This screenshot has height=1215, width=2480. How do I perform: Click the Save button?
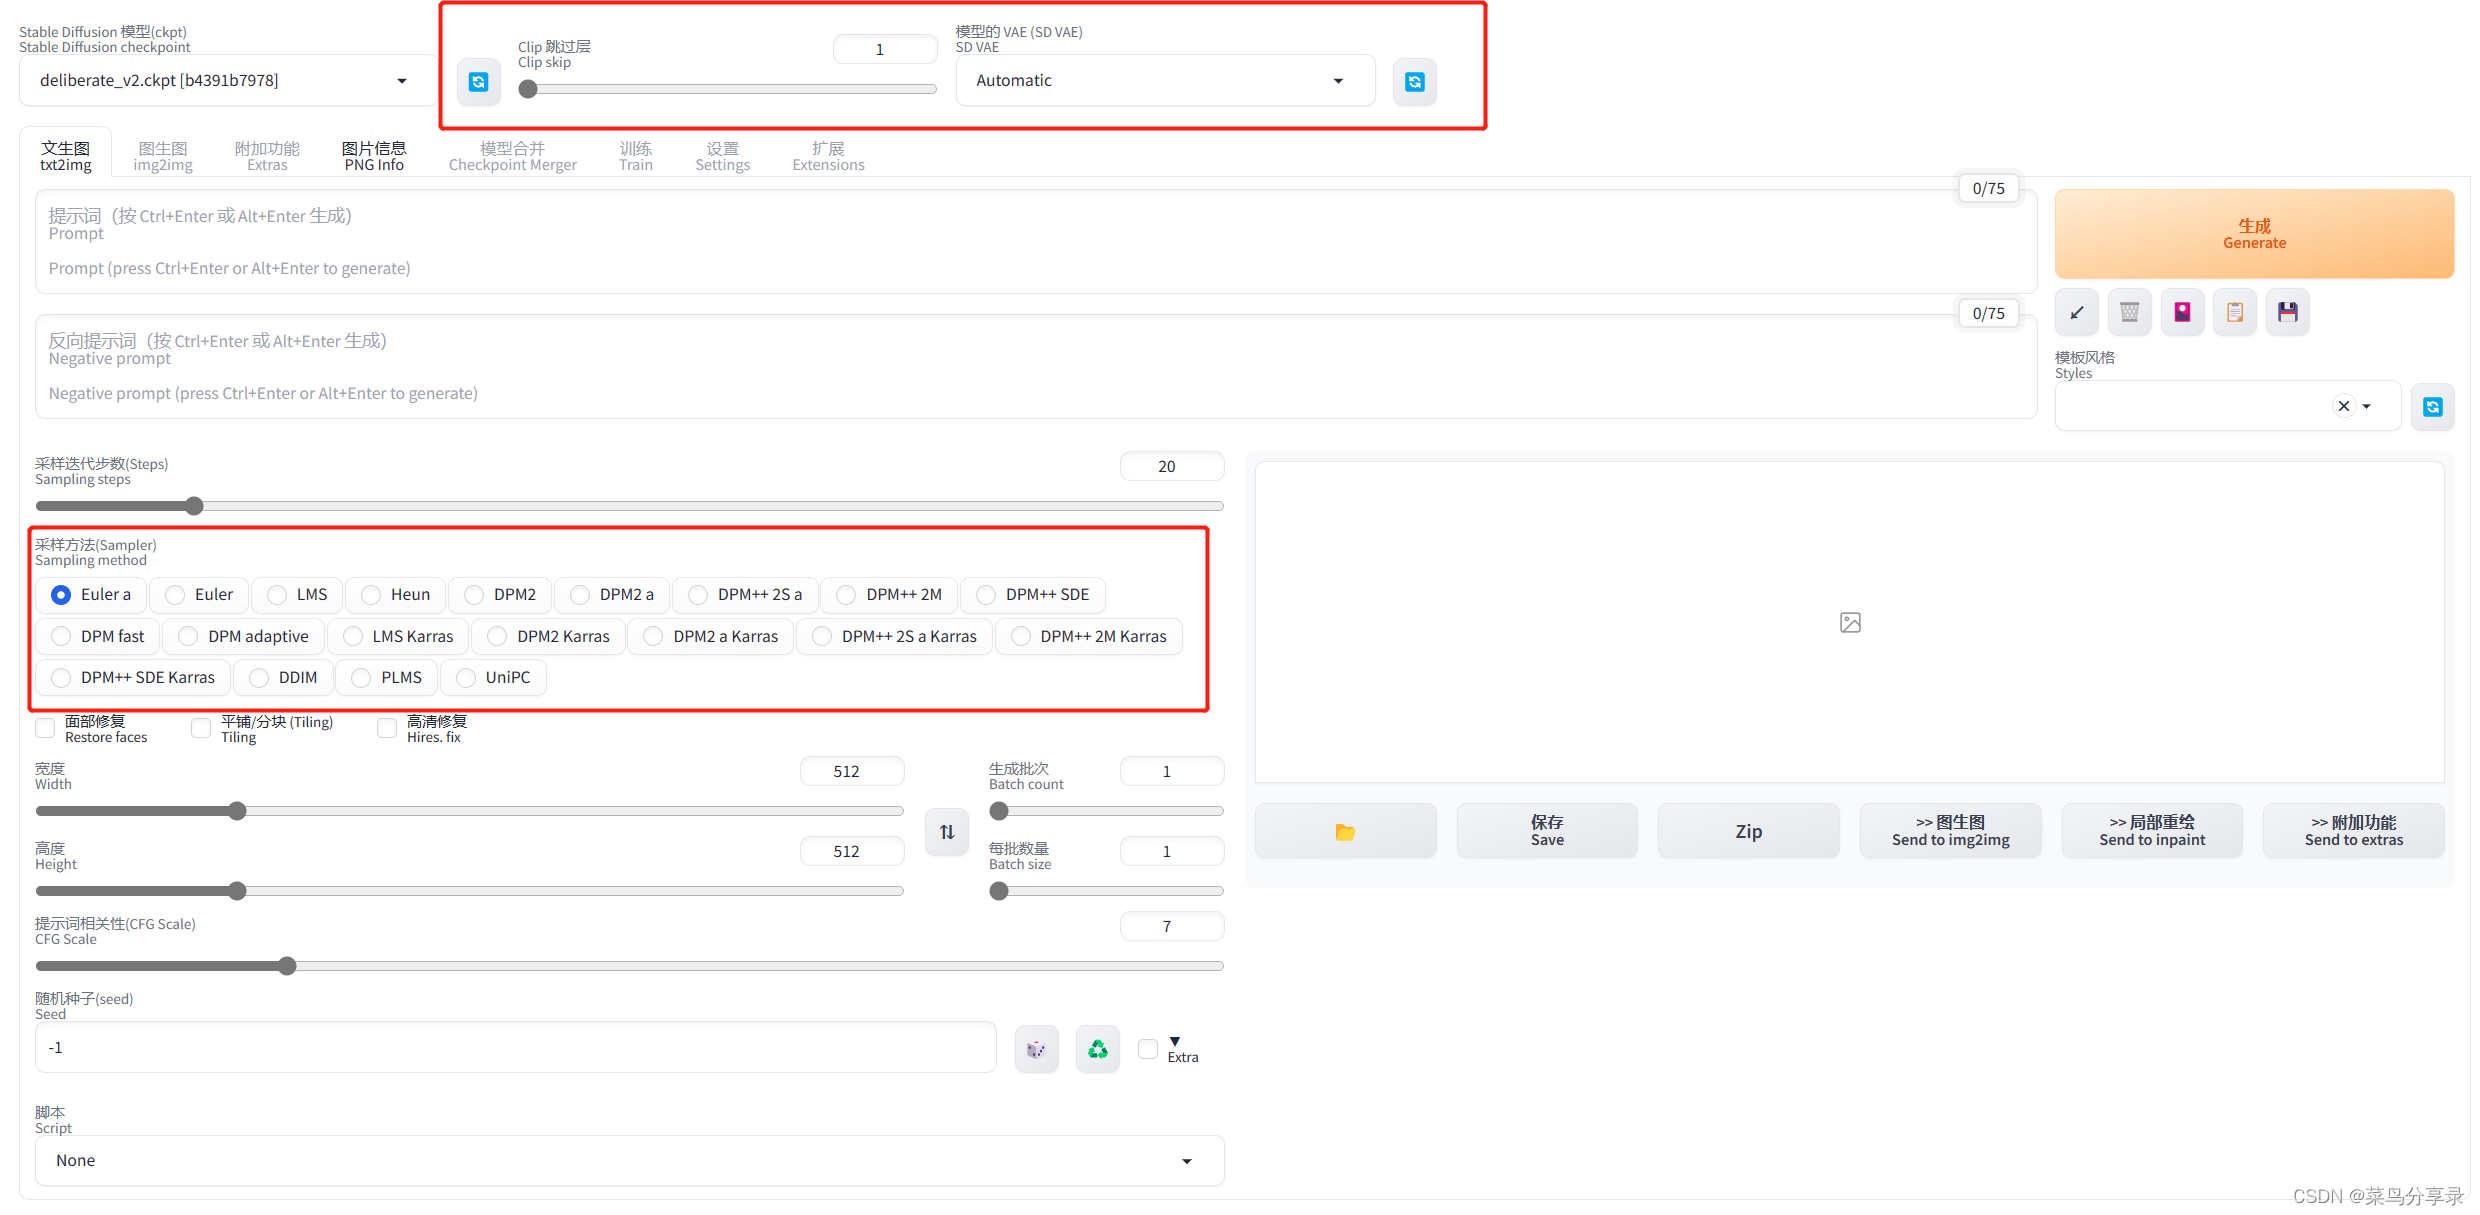click(x=1547, y=831)
